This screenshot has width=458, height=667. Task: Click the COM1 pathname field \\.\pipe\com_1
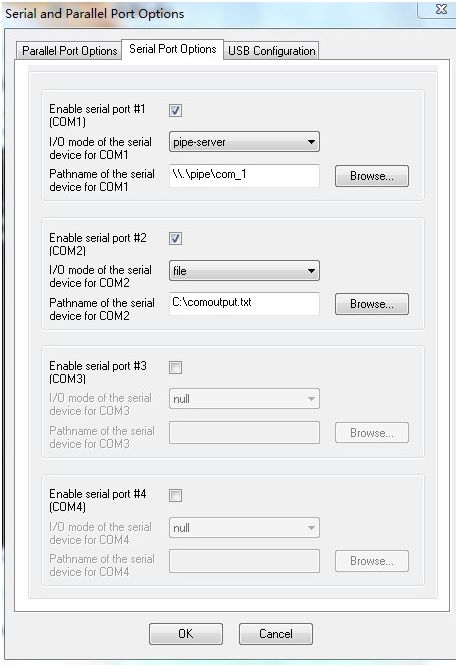[244, 176]
